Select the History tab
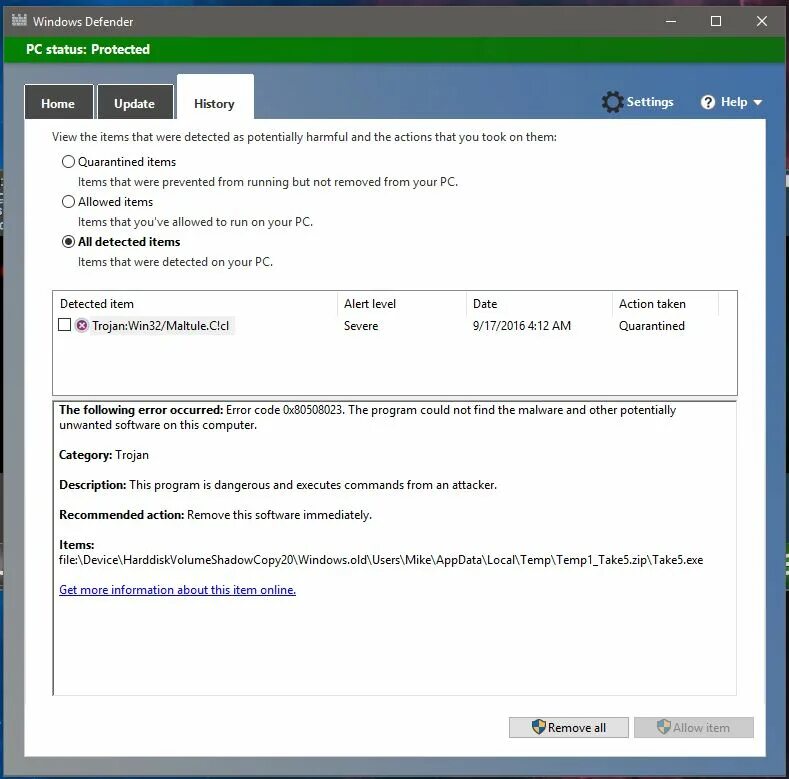Screen dimensions: 789x779 pyautogui.click(x=215, y=98)
